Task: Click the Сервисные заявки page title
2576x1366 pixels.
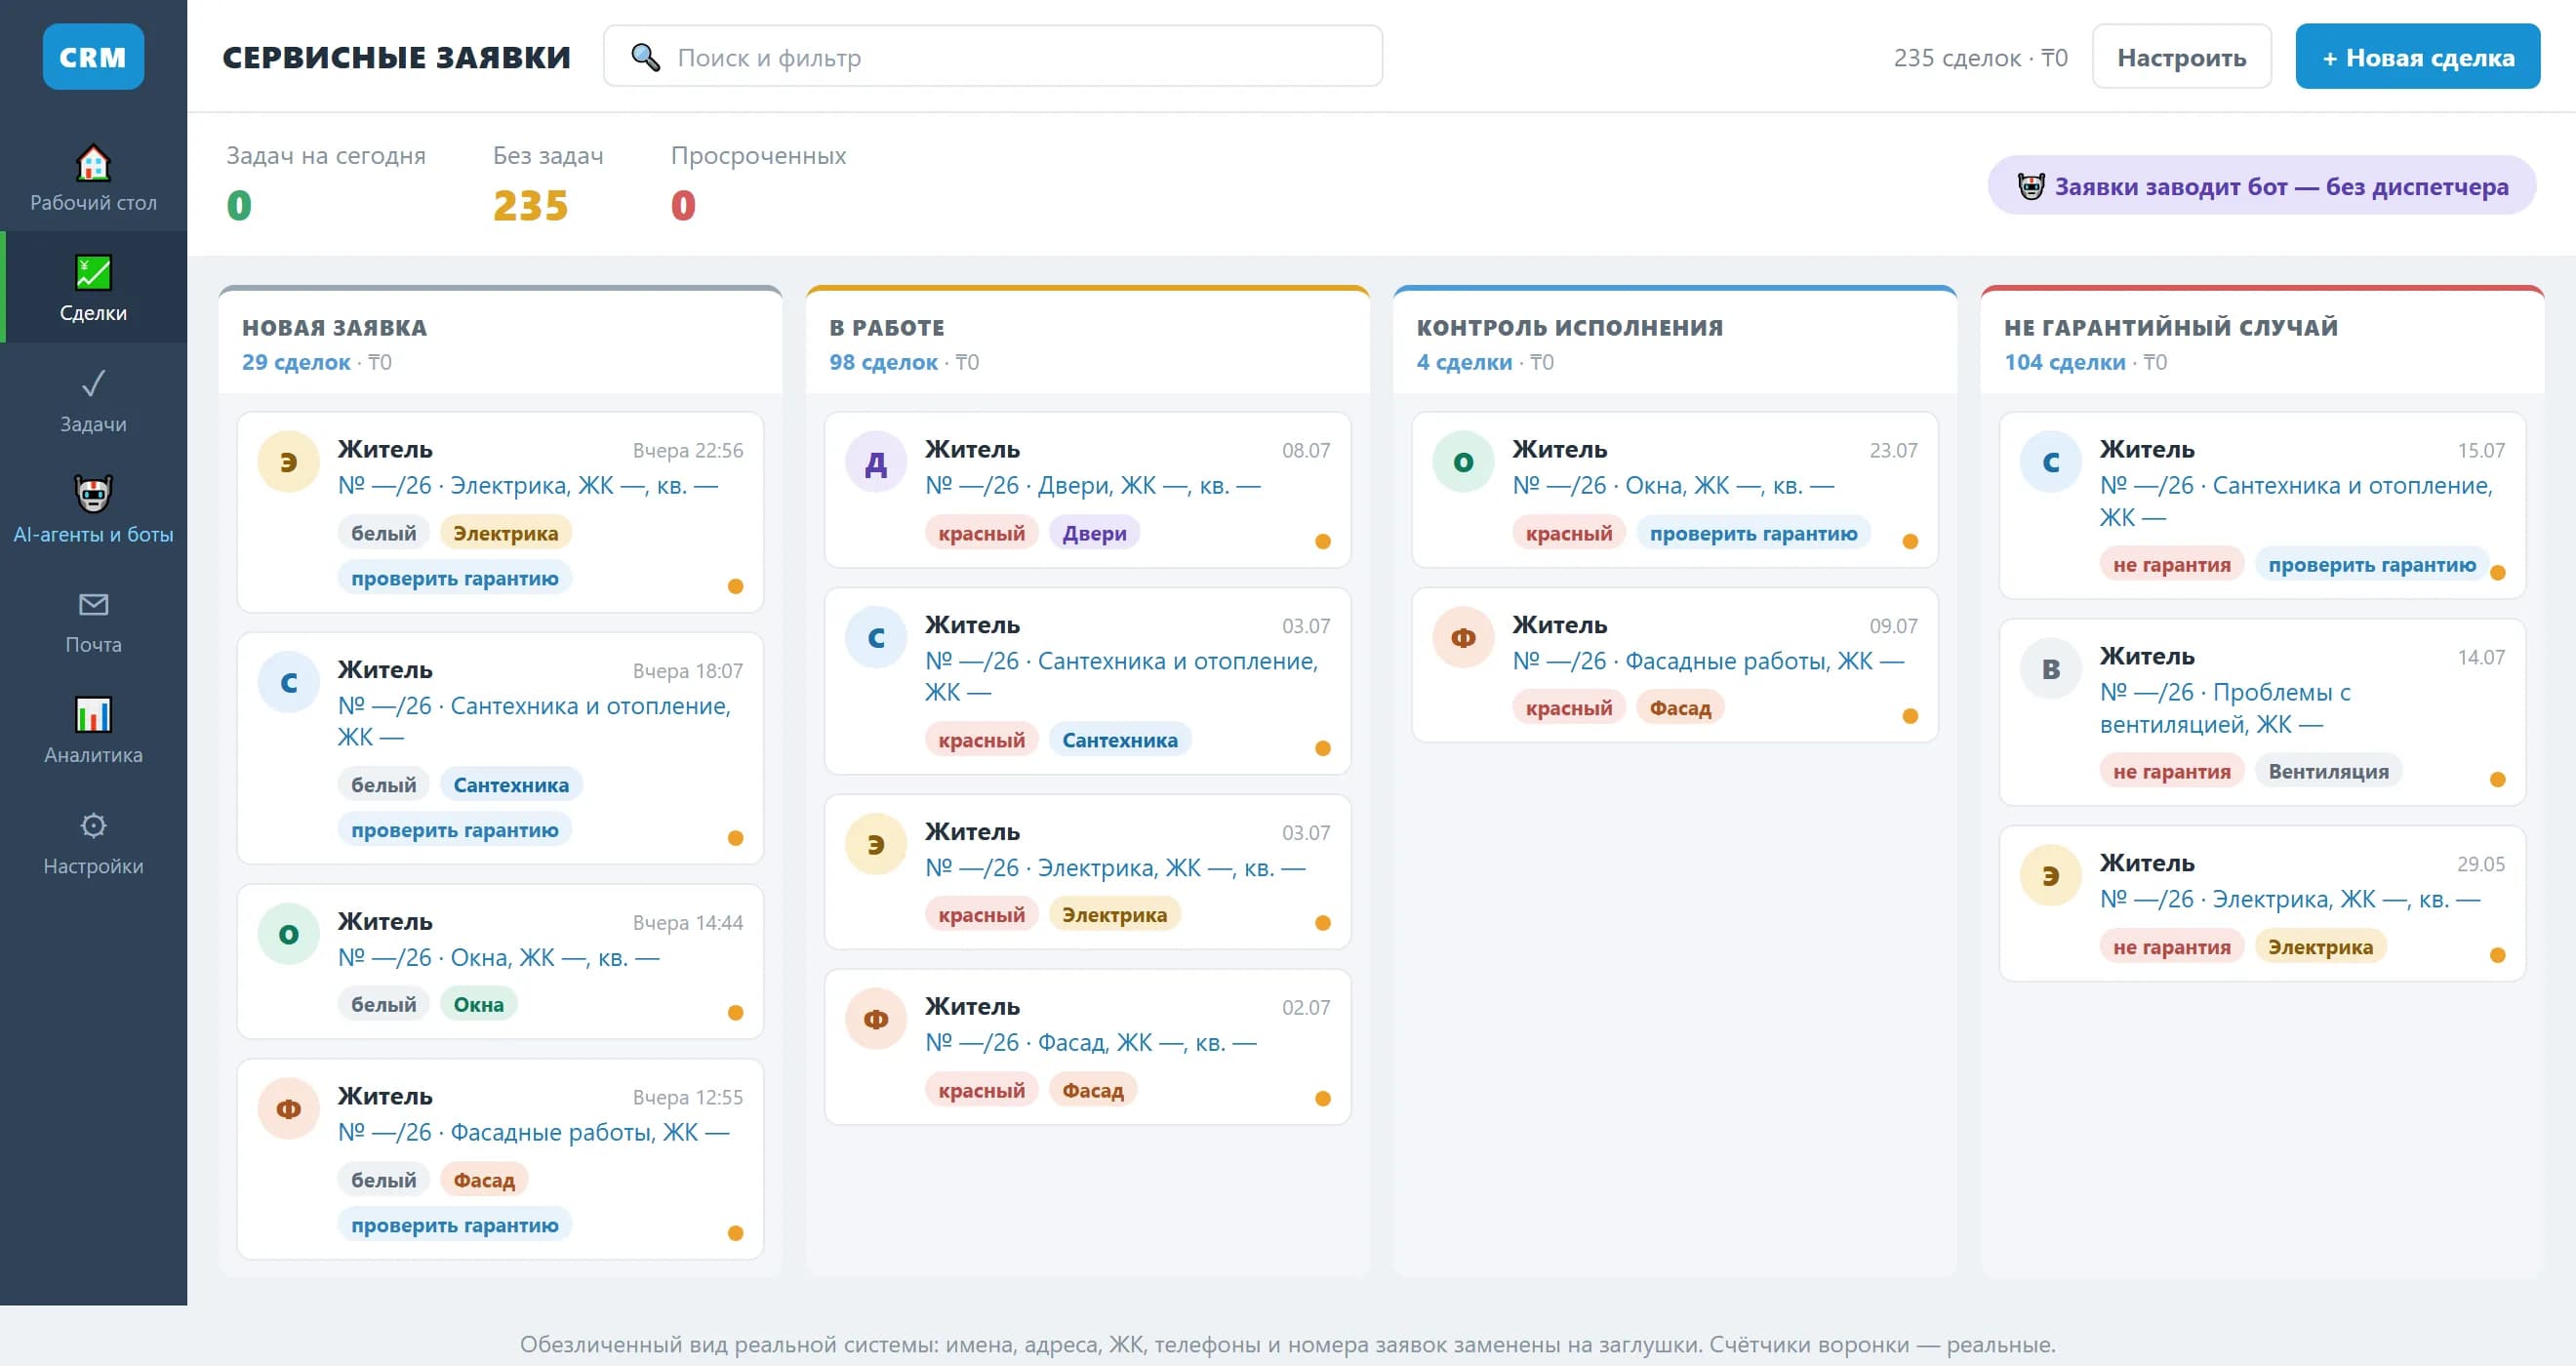Action: (396, 57)
